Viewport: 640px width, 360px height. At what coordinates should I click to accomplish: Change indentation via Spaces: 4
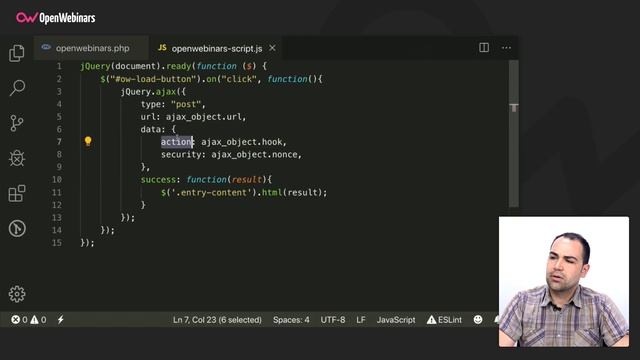coord(291,320)
